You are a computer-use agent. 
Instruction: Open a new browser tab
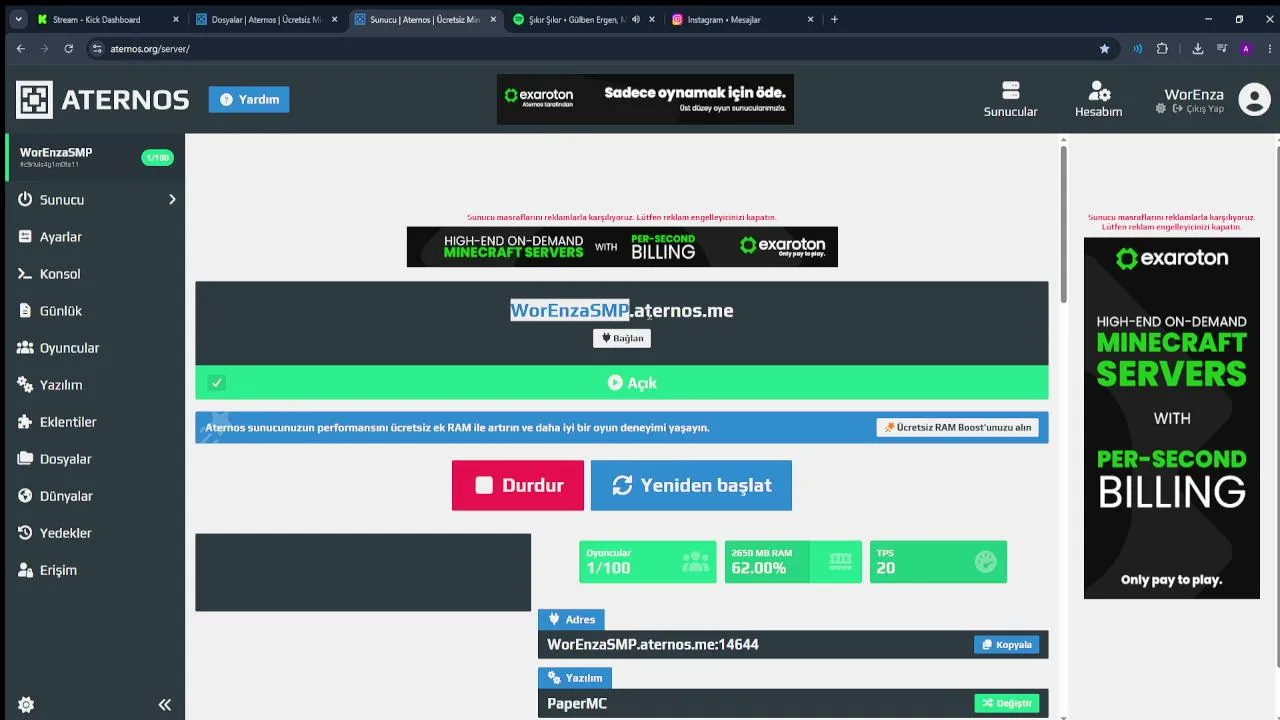click(835, 19)
